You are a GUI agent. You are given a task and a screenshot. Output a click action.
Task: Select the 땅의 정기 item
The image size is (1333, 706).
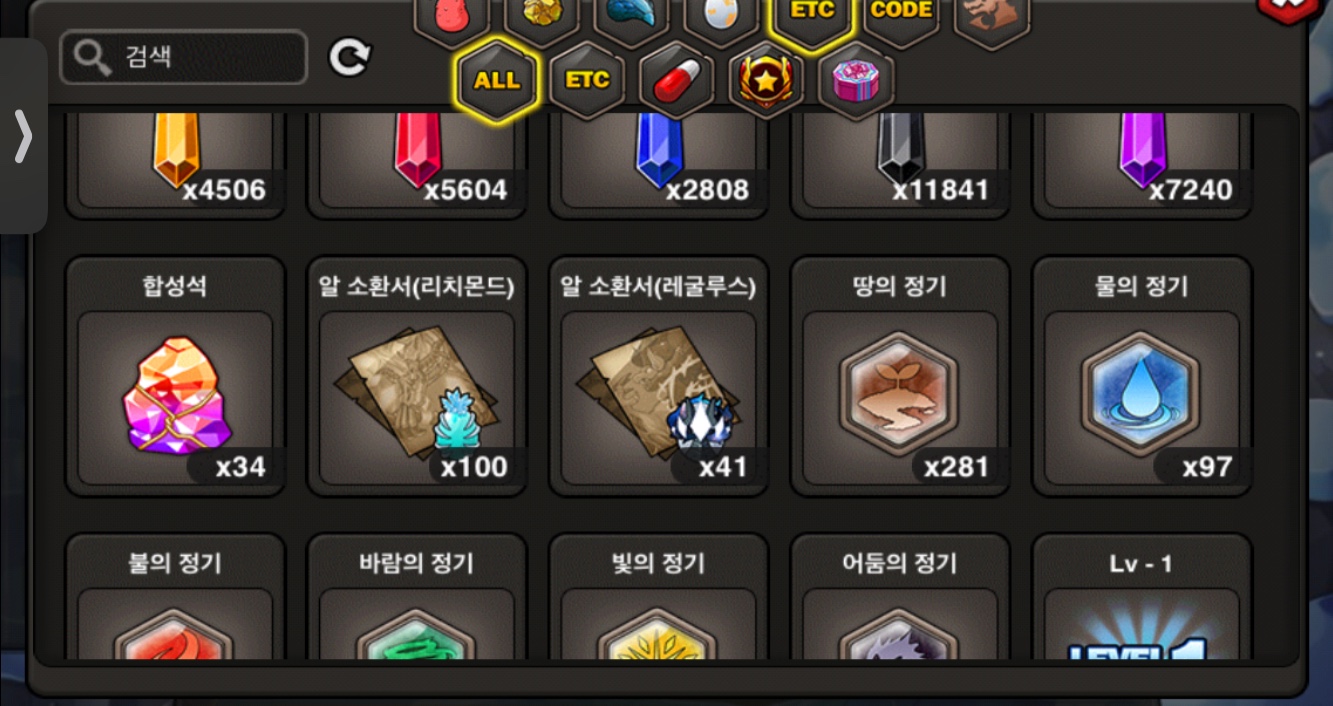(x=901, y=376)
